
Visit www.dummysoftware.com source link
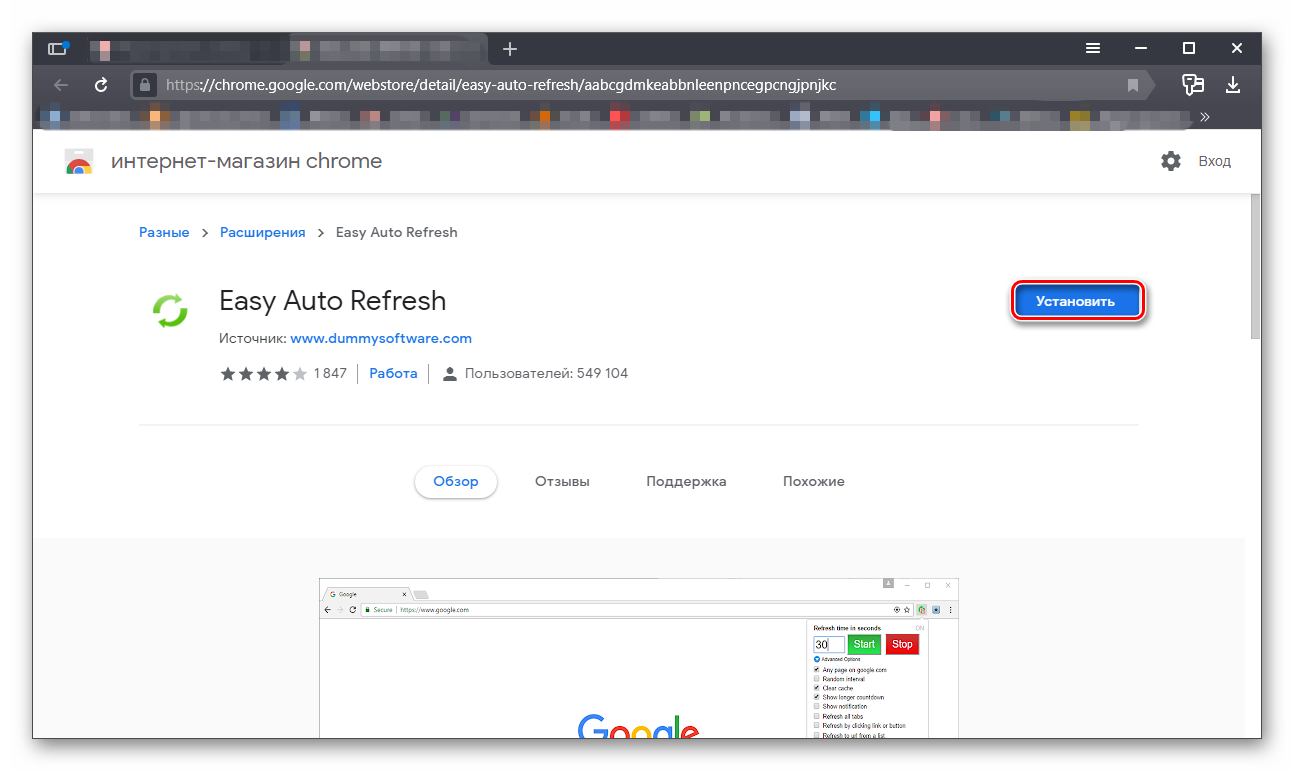[381, 338]
